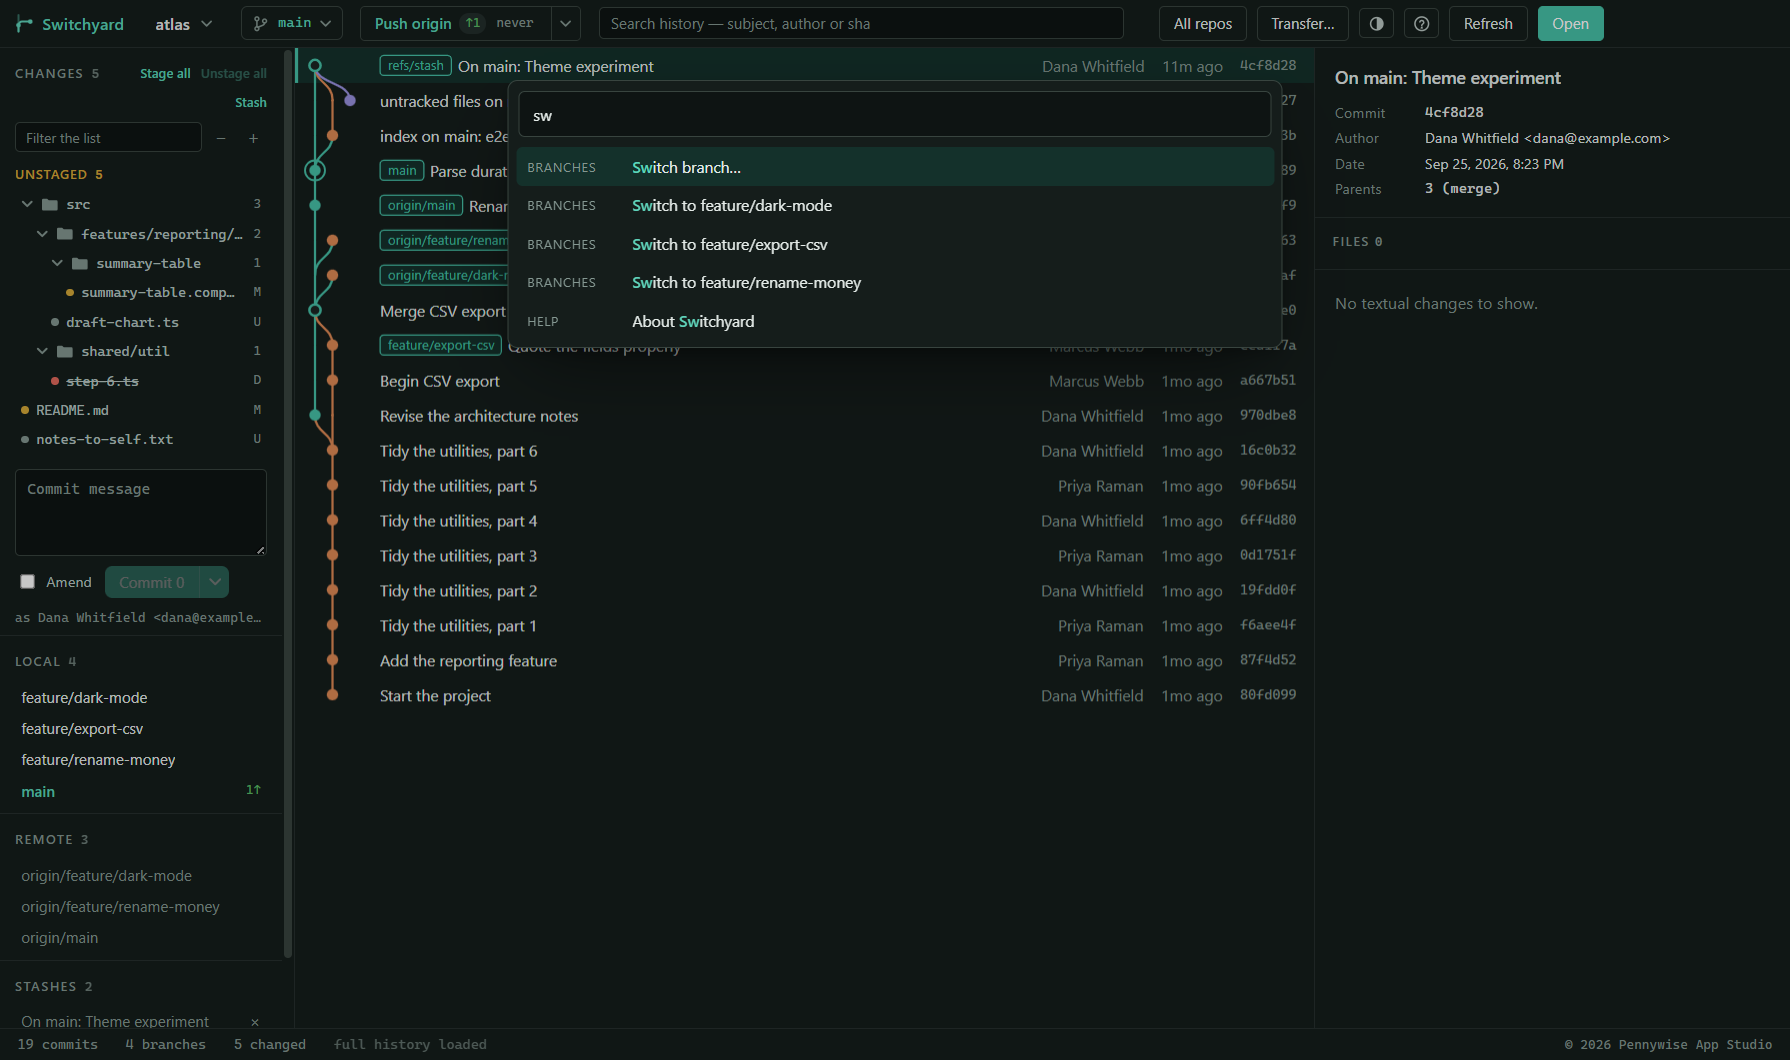The image size is (1790, 1060).
Task: Select the README.md file
Action: [141, 410]
